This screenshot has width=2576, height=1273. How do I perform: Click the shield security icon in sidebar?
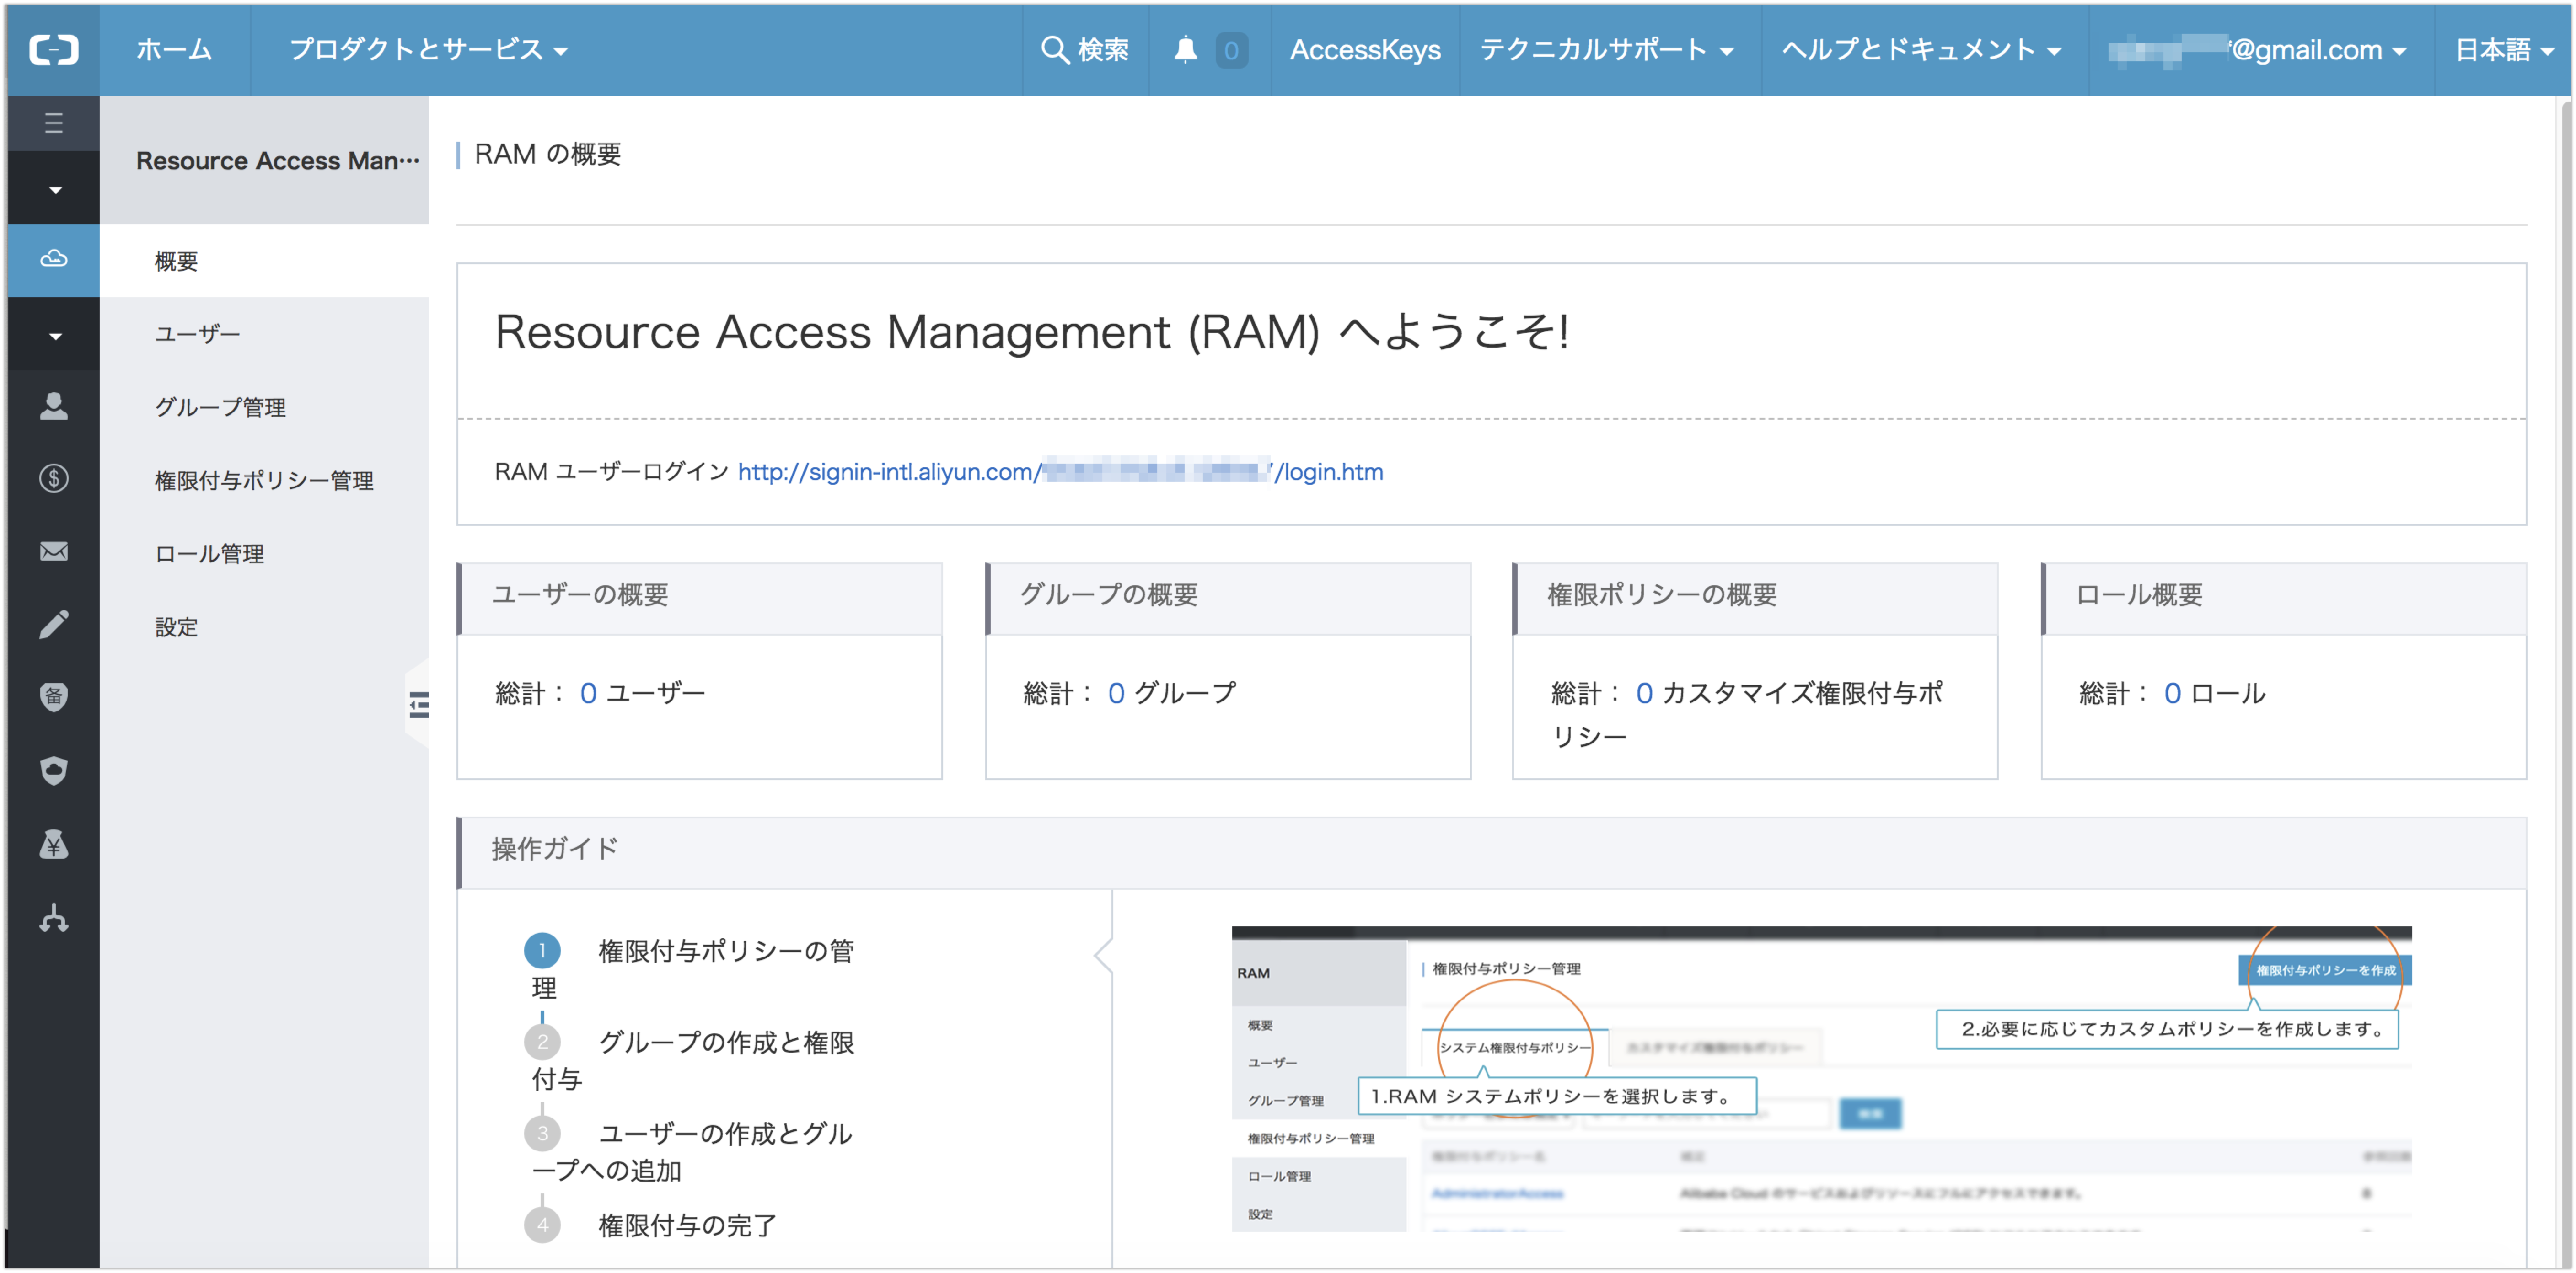[x=53, y=770]
